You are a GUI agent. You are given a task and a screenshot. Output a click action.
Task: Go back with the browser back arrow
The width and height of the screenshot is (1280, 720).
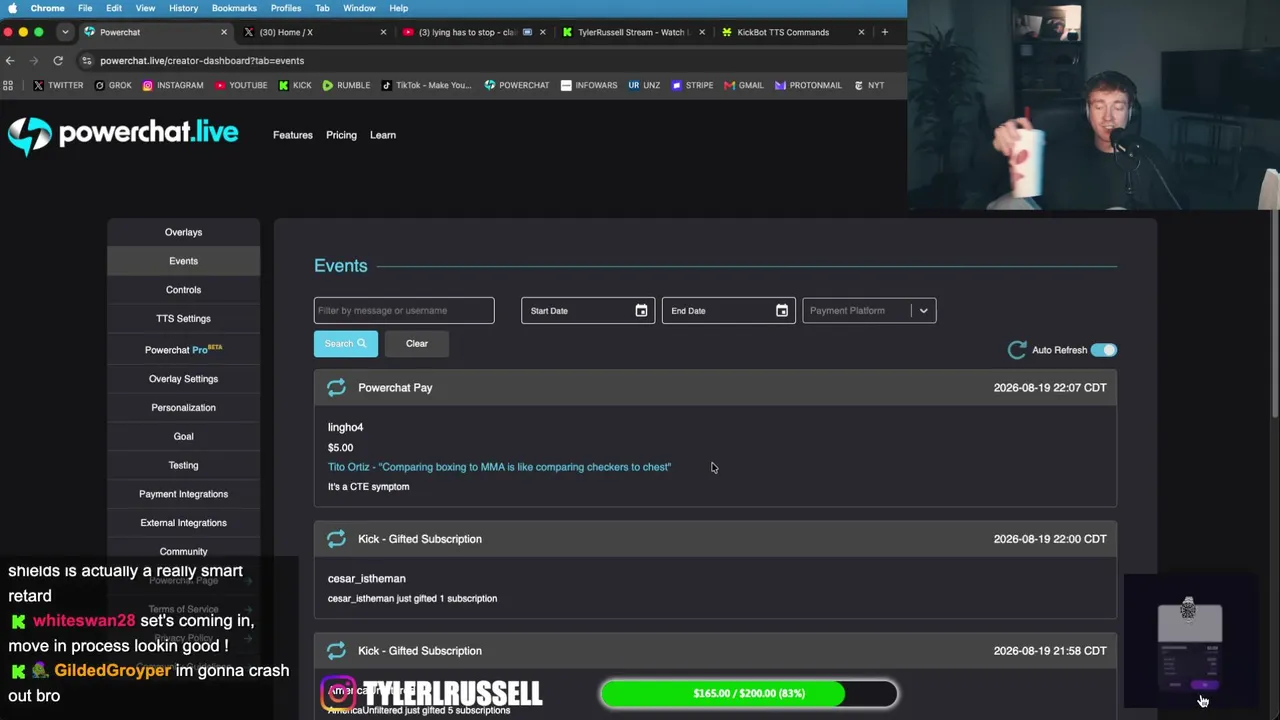(10, 61)
